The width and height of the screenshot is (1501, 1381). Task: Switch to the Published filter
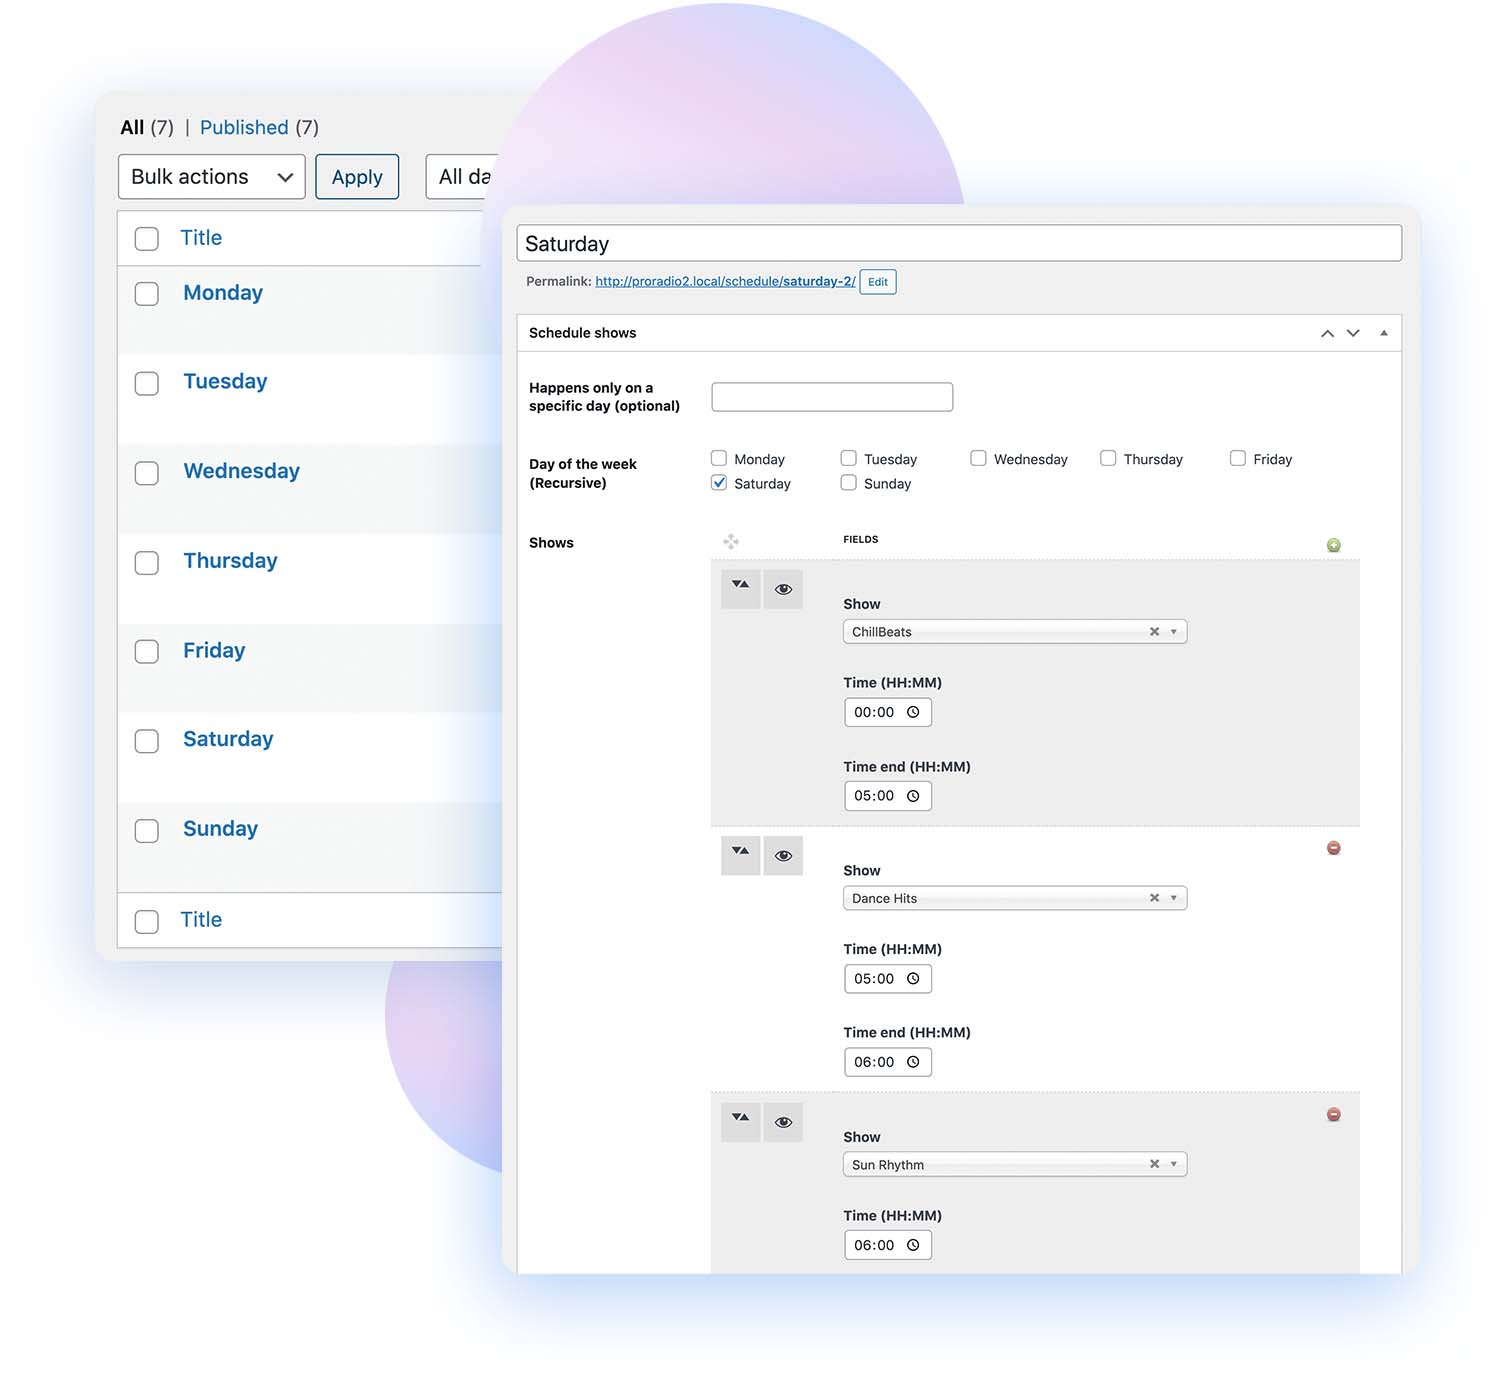coord(244,127)
